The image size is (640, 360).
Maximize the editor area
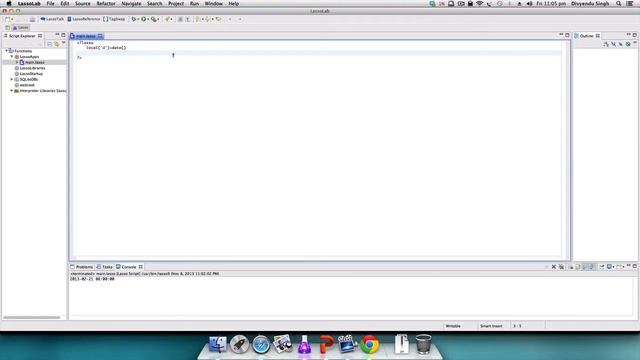pyautogui.click(x=567, y=35)
